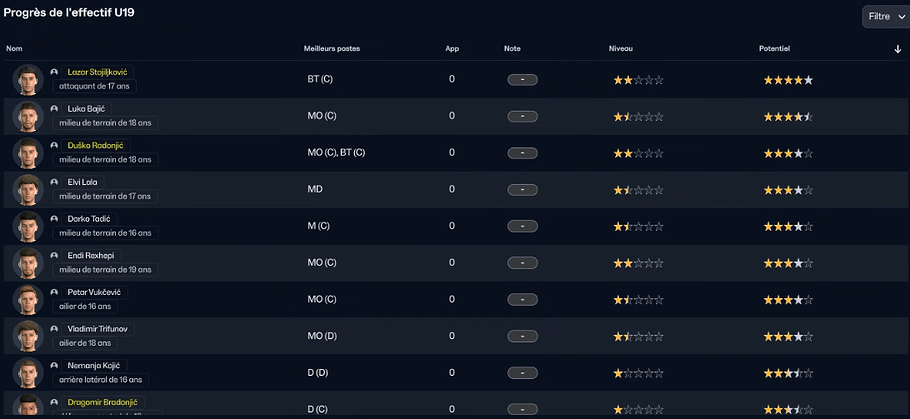Open Nemanja Kojić player profile link
This screenshot has width=910, height=419.
pyautogui.click(x=93, y=365)
